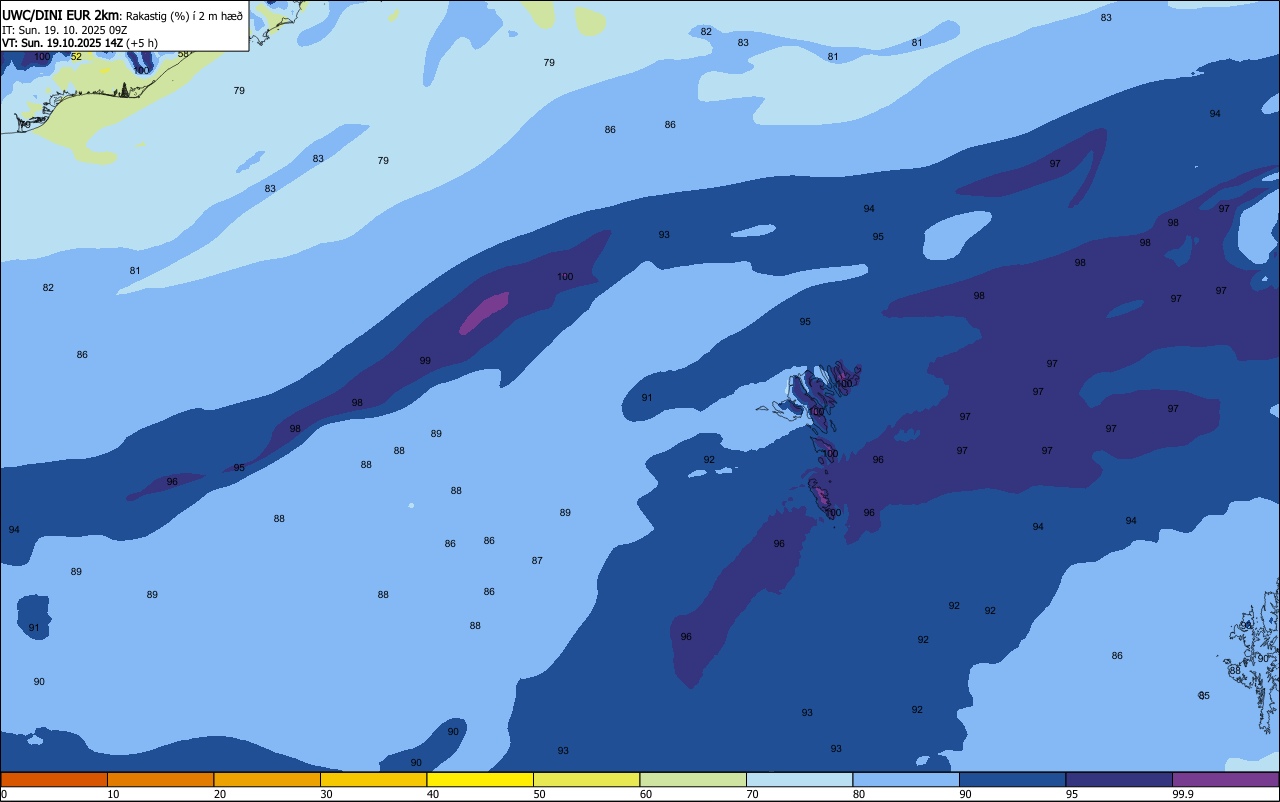The image size is (1280, 802).
Task: Pick the purple above-99.9 legend swatch
Action: pyautogui.click(x=1225, y=779)
